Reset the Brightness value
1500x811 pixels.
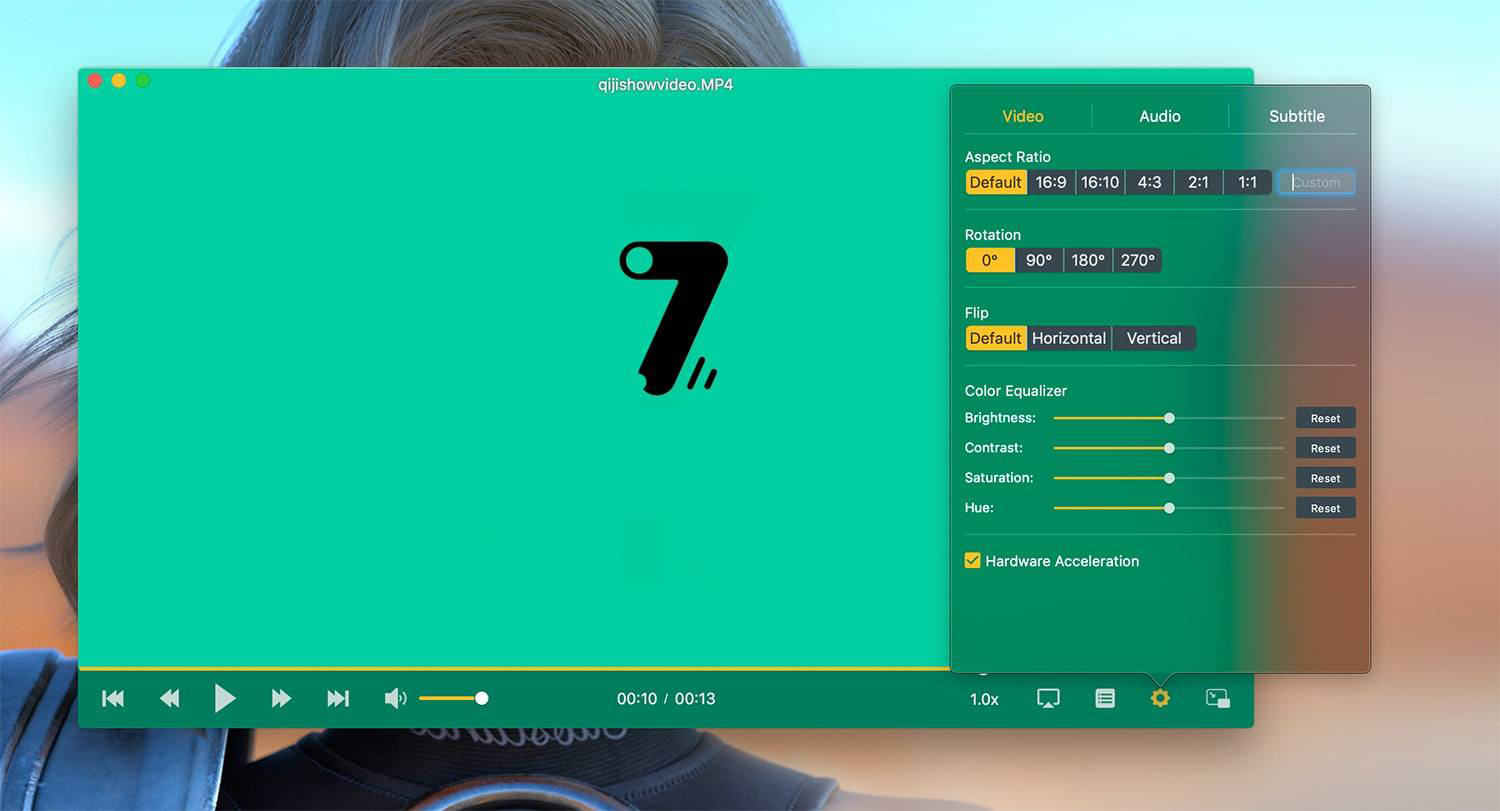(x=1325, y=418)
